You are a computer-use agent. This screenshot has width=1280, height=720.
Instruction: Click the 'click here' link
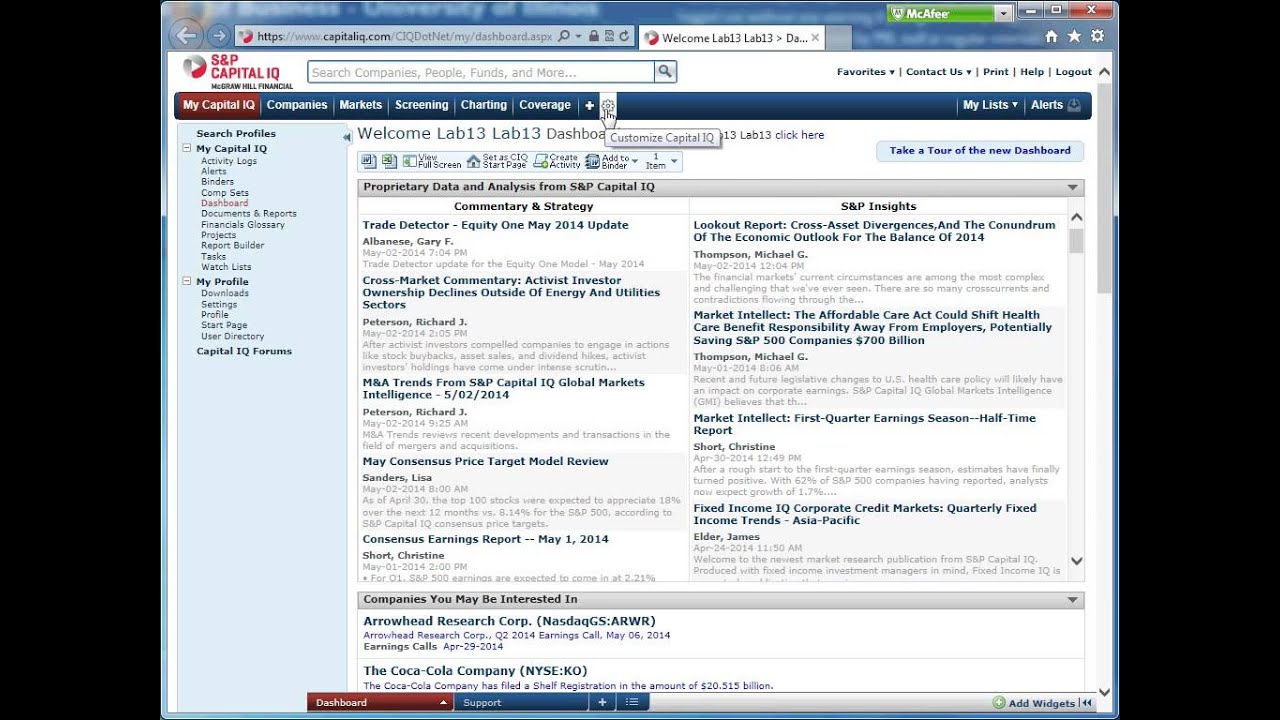(x=799, y=135)
